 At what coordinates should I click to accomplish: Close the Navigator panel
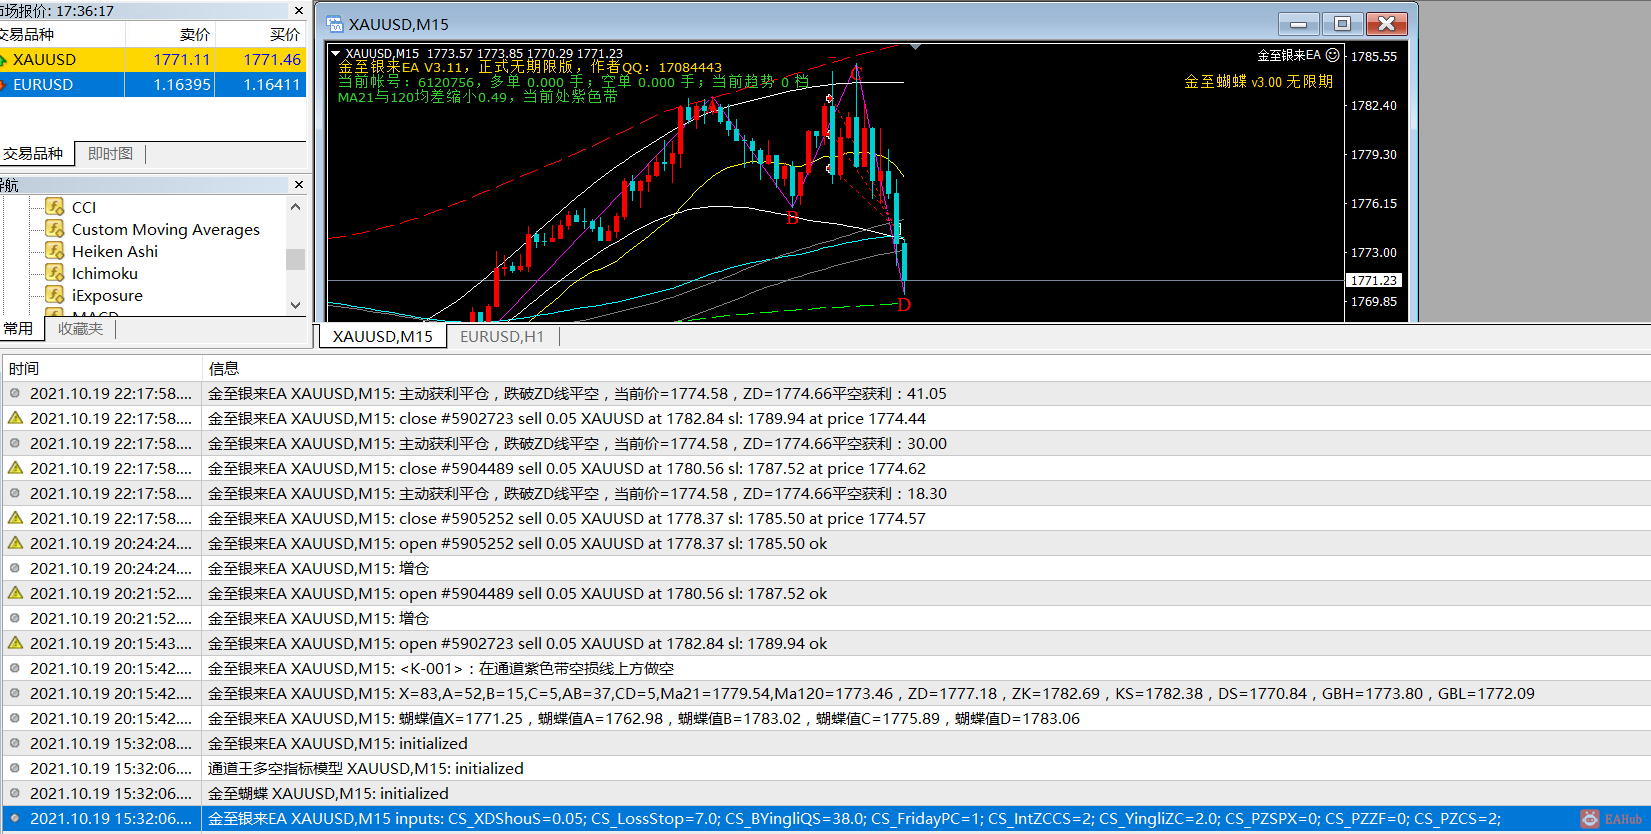298,185
